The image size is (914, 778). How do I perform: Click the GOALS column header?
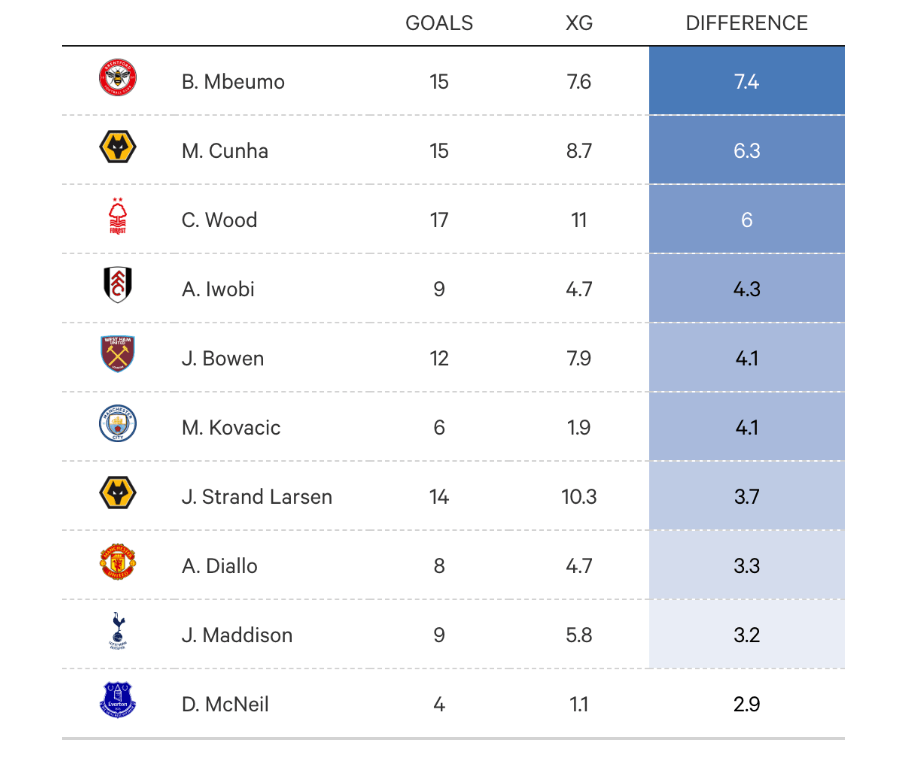pos(439,23)
